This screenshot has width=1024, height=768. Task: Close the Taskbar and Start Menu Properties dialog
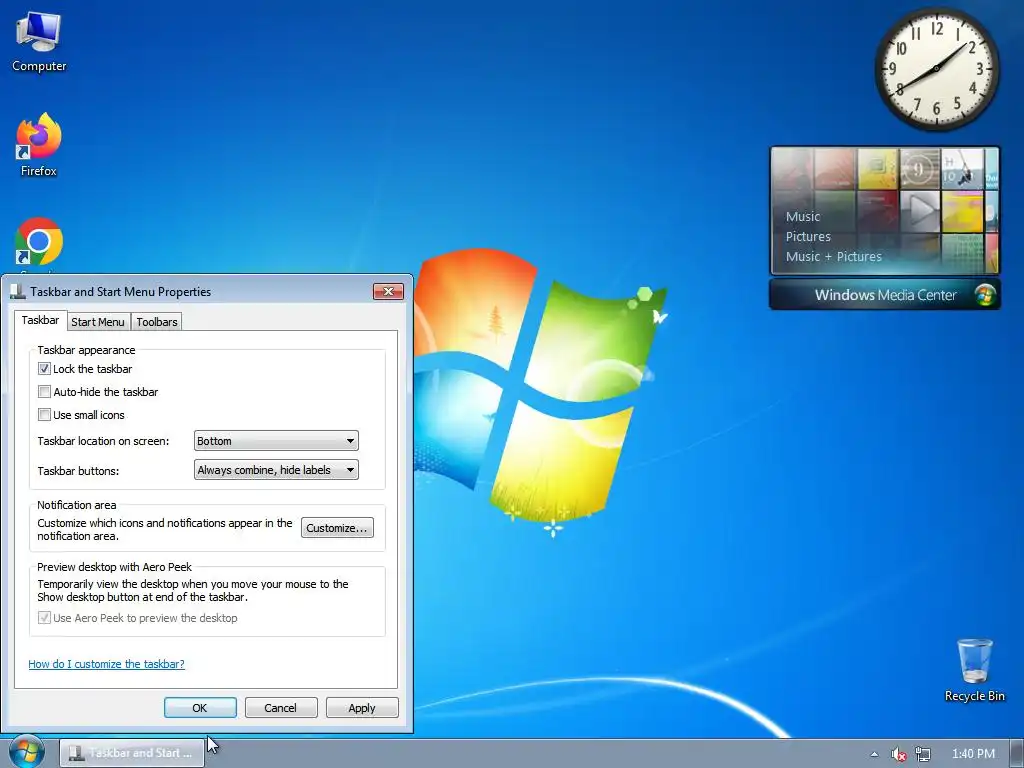tap(388, 291)
